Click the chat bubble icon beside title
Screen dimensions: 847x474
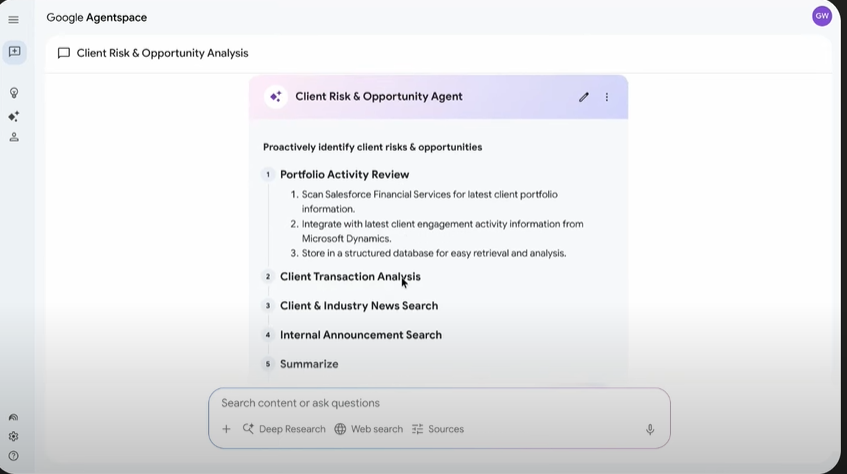[x=64, y=53]
